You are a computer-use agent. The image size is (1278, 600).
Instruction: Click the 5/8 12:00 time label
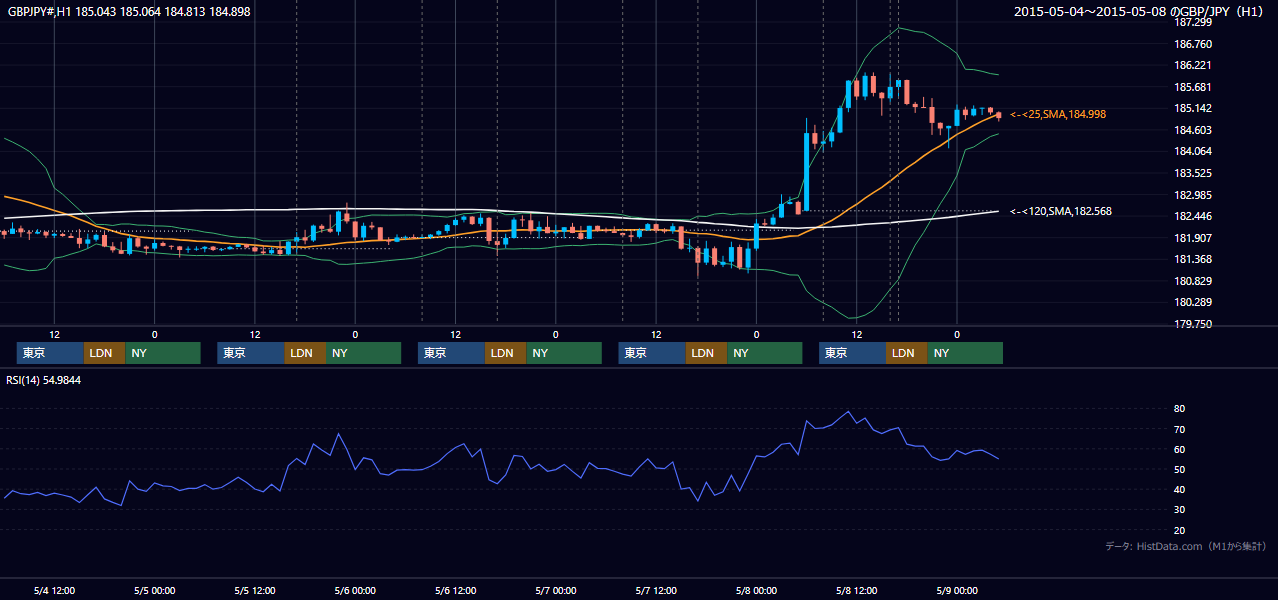click(x=856, y=591)
